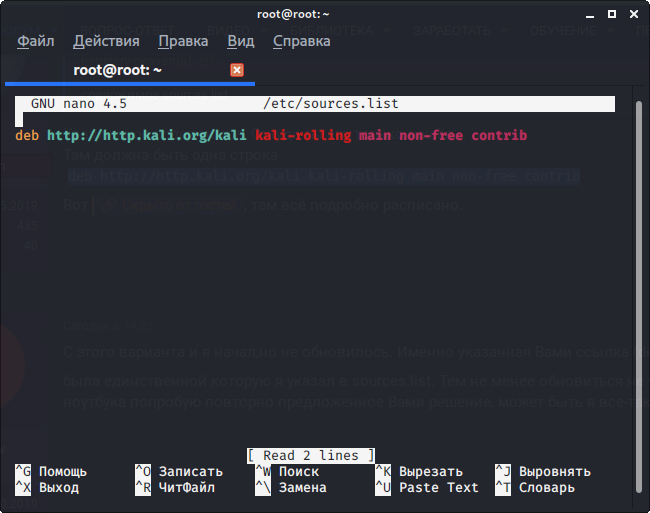Click the Выровнять shortcut label
Image resolution: width=650 pixels, height=513 pixels.
tap(554, 471)
